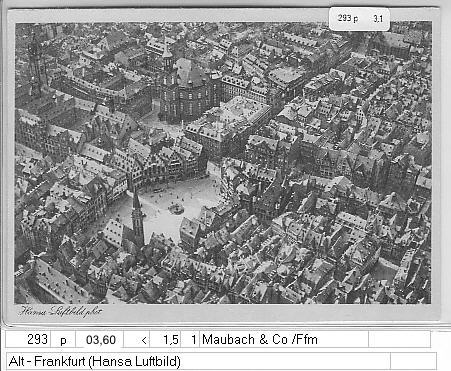This screenshot has height=371, width=451.
Task: Select the "Maubach & Co /Ffm" publisher field
Action: pos(284,339)
